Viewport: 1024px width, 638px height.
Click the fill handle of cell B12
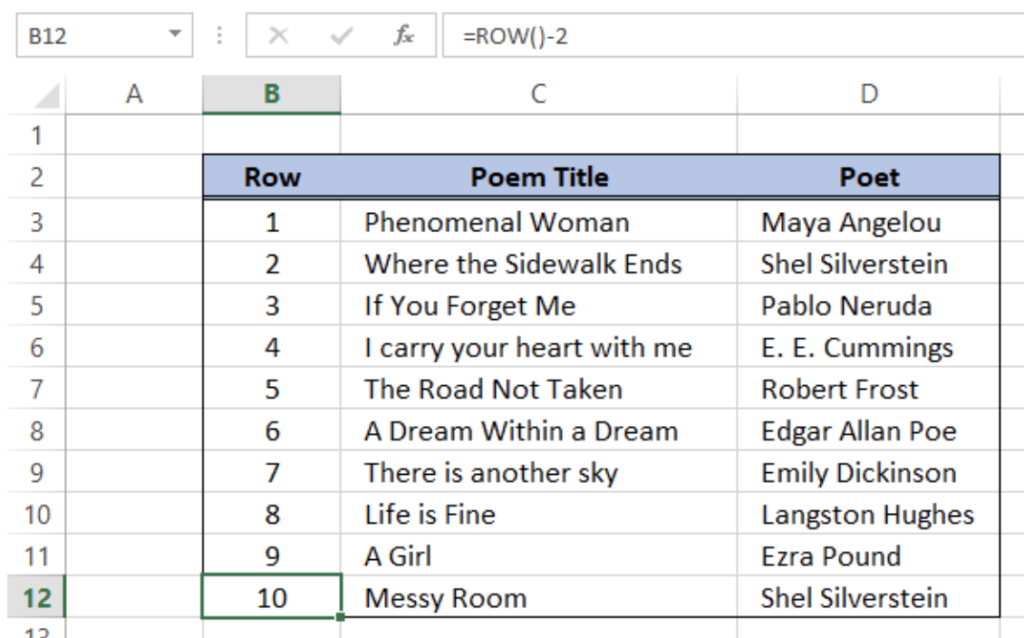click(x=341, y=617)
